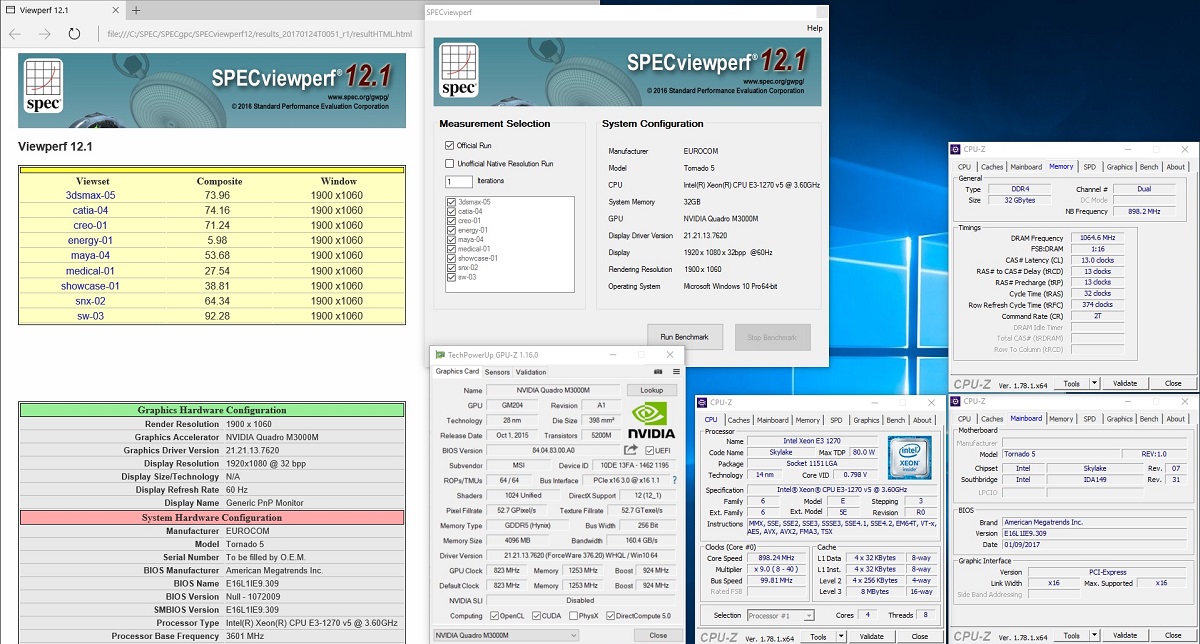Open a new browser tab with plus icon
1200x644 pixels.
click(136, 10)
